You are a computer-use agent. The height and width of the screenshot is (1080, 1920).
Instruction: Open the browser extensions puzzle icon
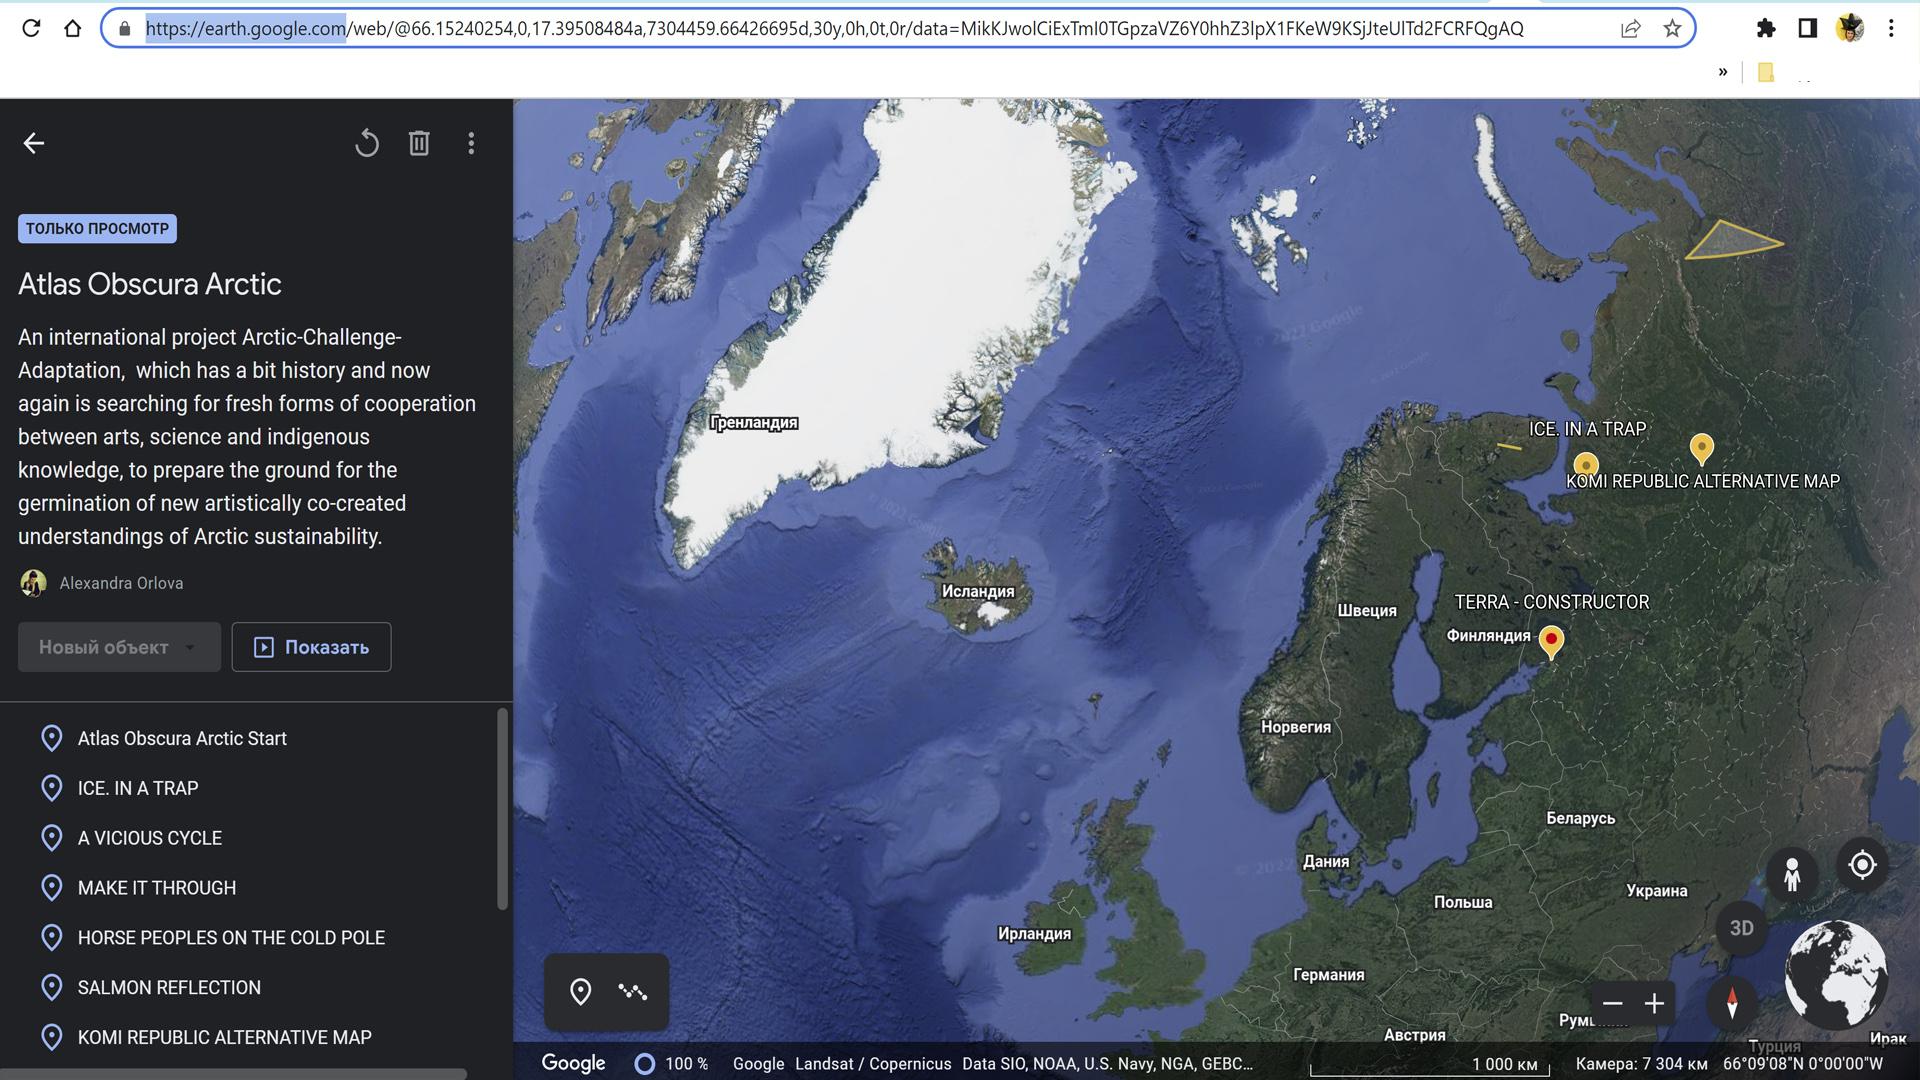pos(1766,28)
